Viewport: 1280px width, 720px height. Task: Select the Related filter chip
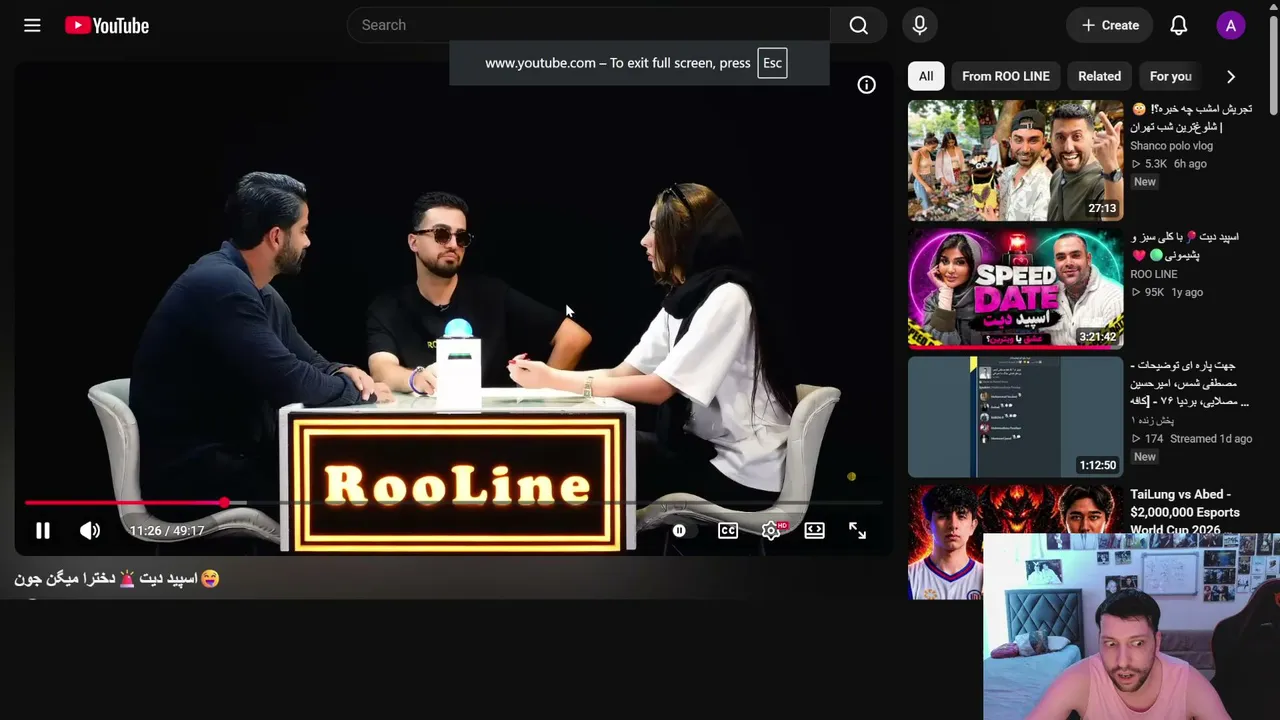point(1099,76)
